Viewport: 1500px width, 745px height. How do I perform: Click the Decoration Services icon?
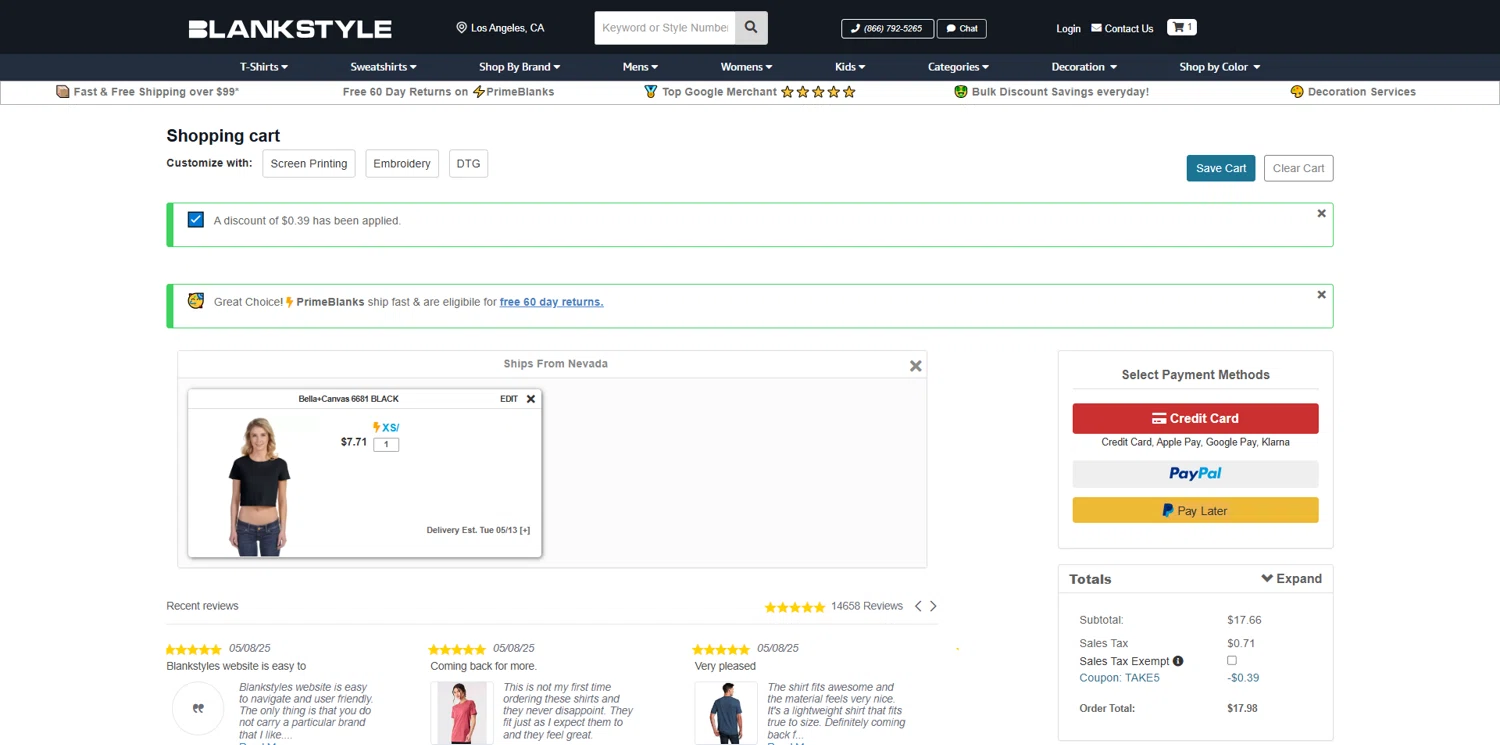tap(1297, 92)
